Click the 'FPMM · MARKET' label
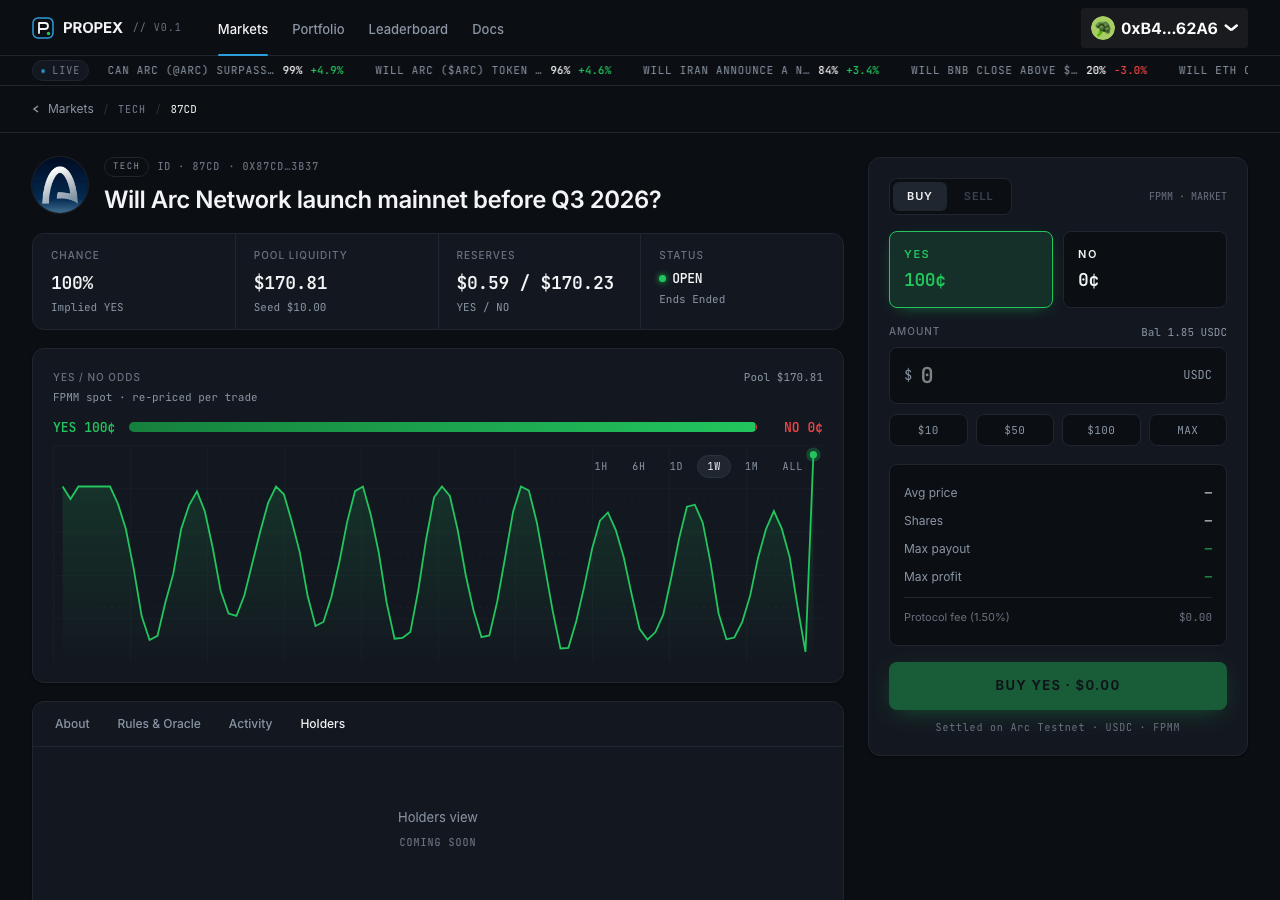Viewport: 1280px width, 900px height. pos(1188,196)
